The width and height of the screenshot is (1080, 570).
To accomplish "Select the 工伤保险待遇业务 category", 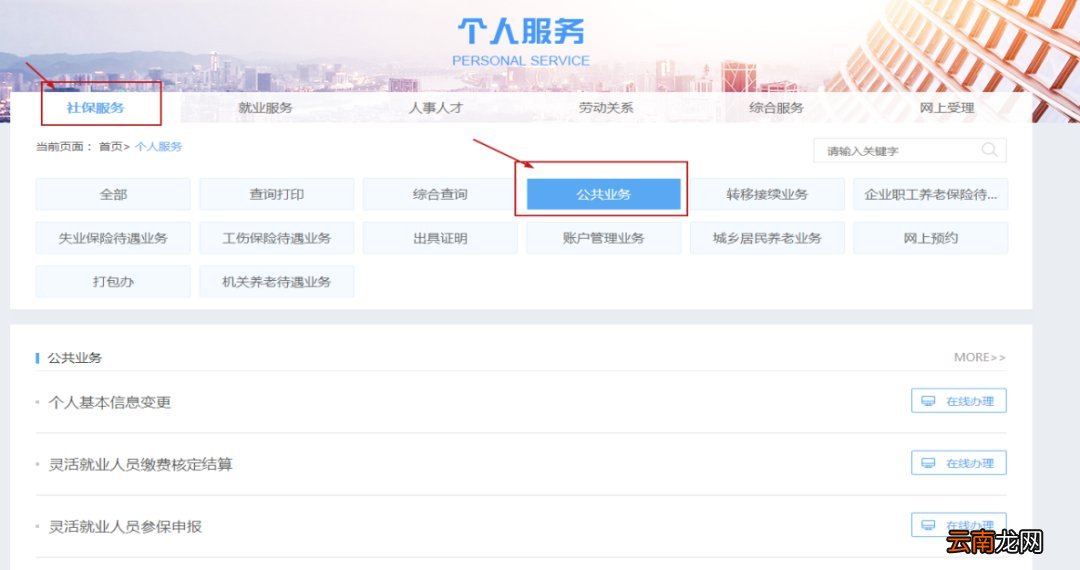I will click(276, 238).
